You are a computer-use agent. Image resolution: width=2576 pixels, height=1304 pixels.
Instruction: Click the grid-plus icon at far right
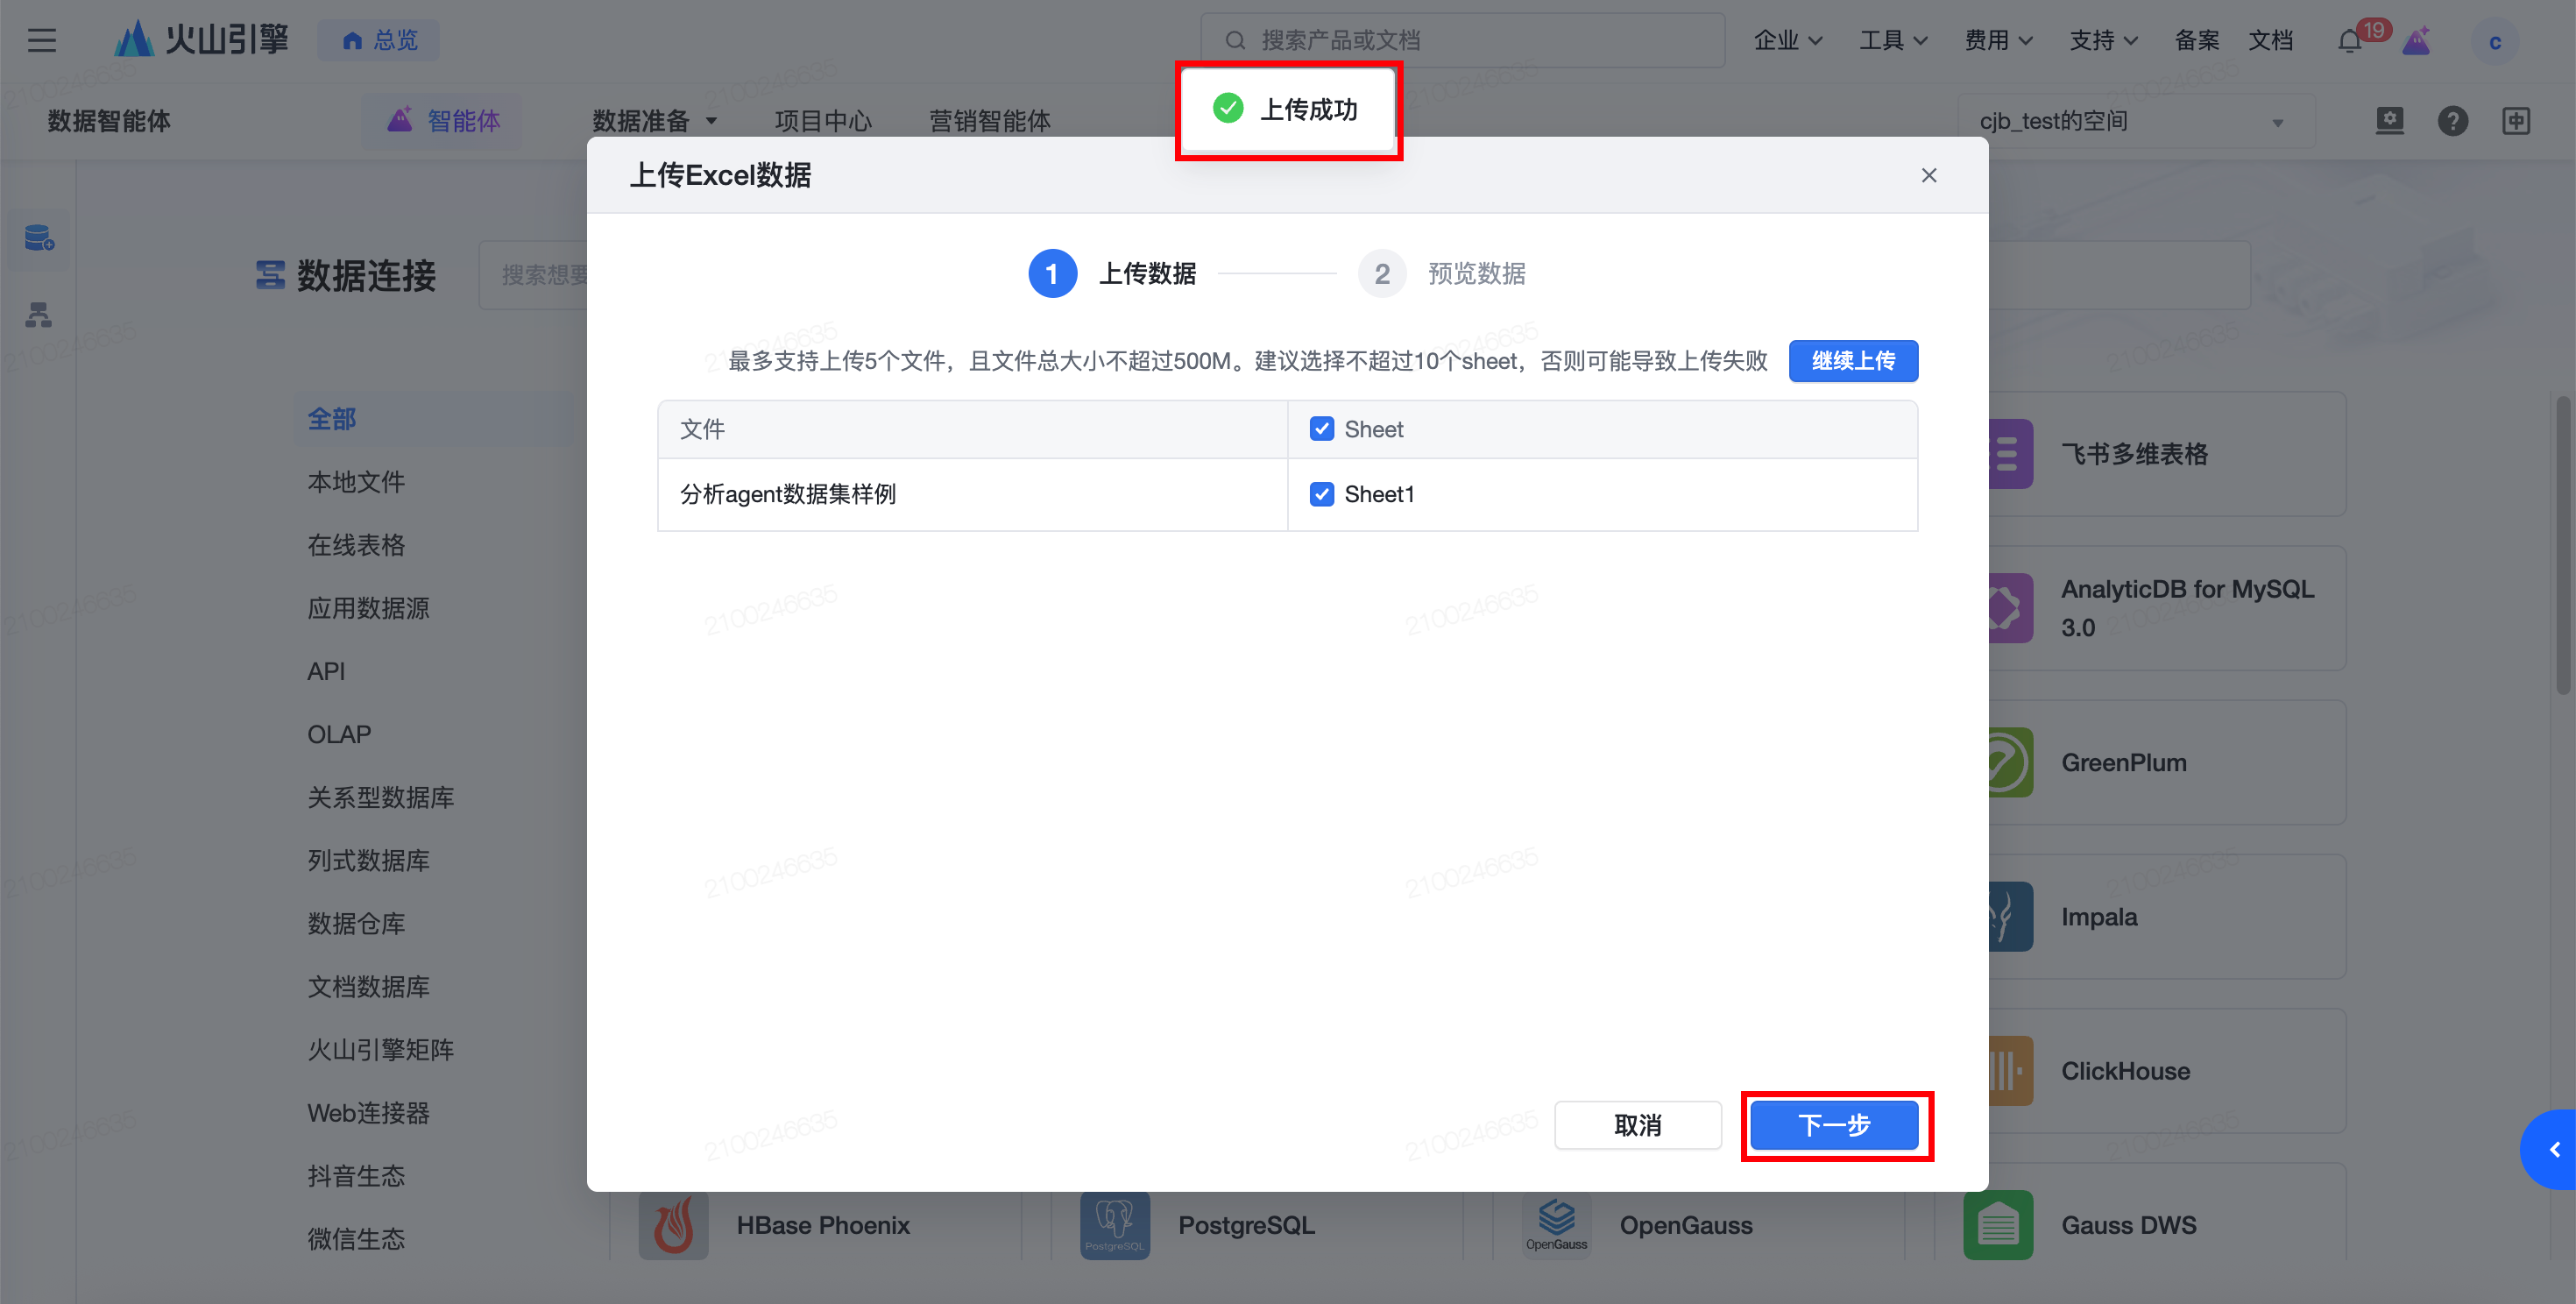point(2515,121)
